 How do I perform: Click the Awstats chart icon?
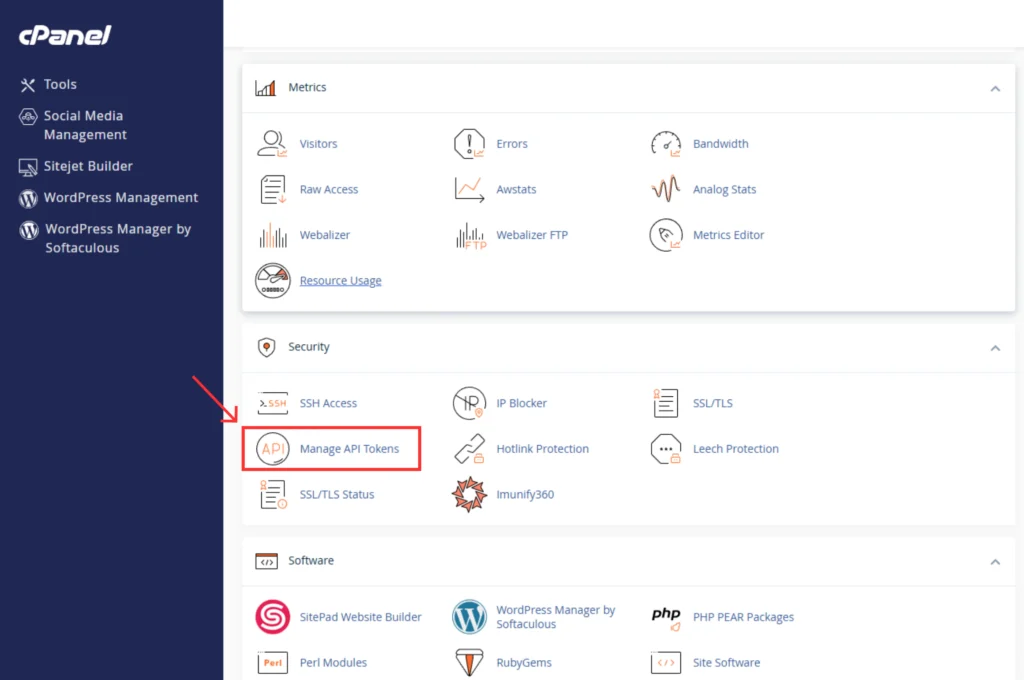tap(469, 189)
